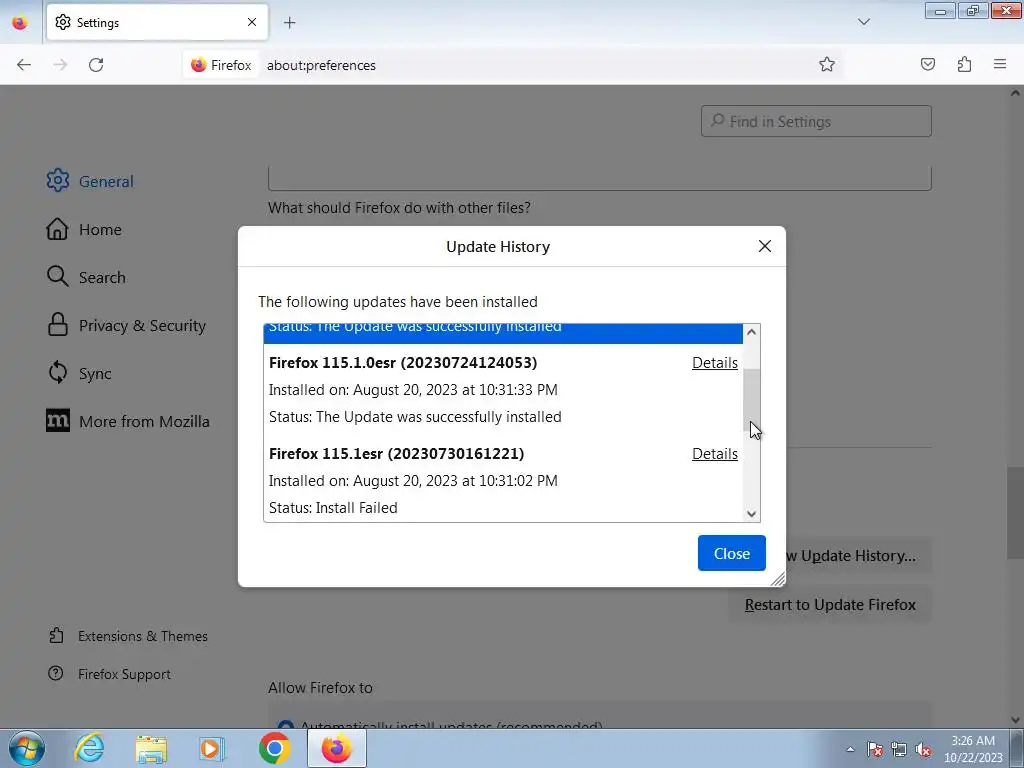
Task: Open Home settings category
Action: pyautogui.click(x=84, y=229)
